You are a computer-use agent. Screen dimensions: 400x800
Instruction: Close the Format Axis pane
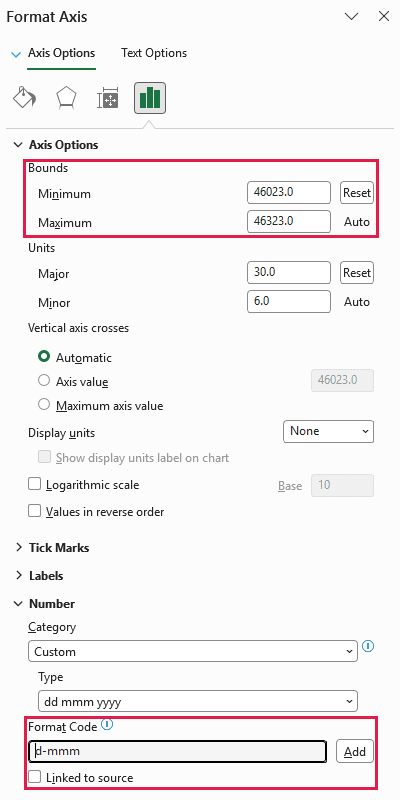384,16
